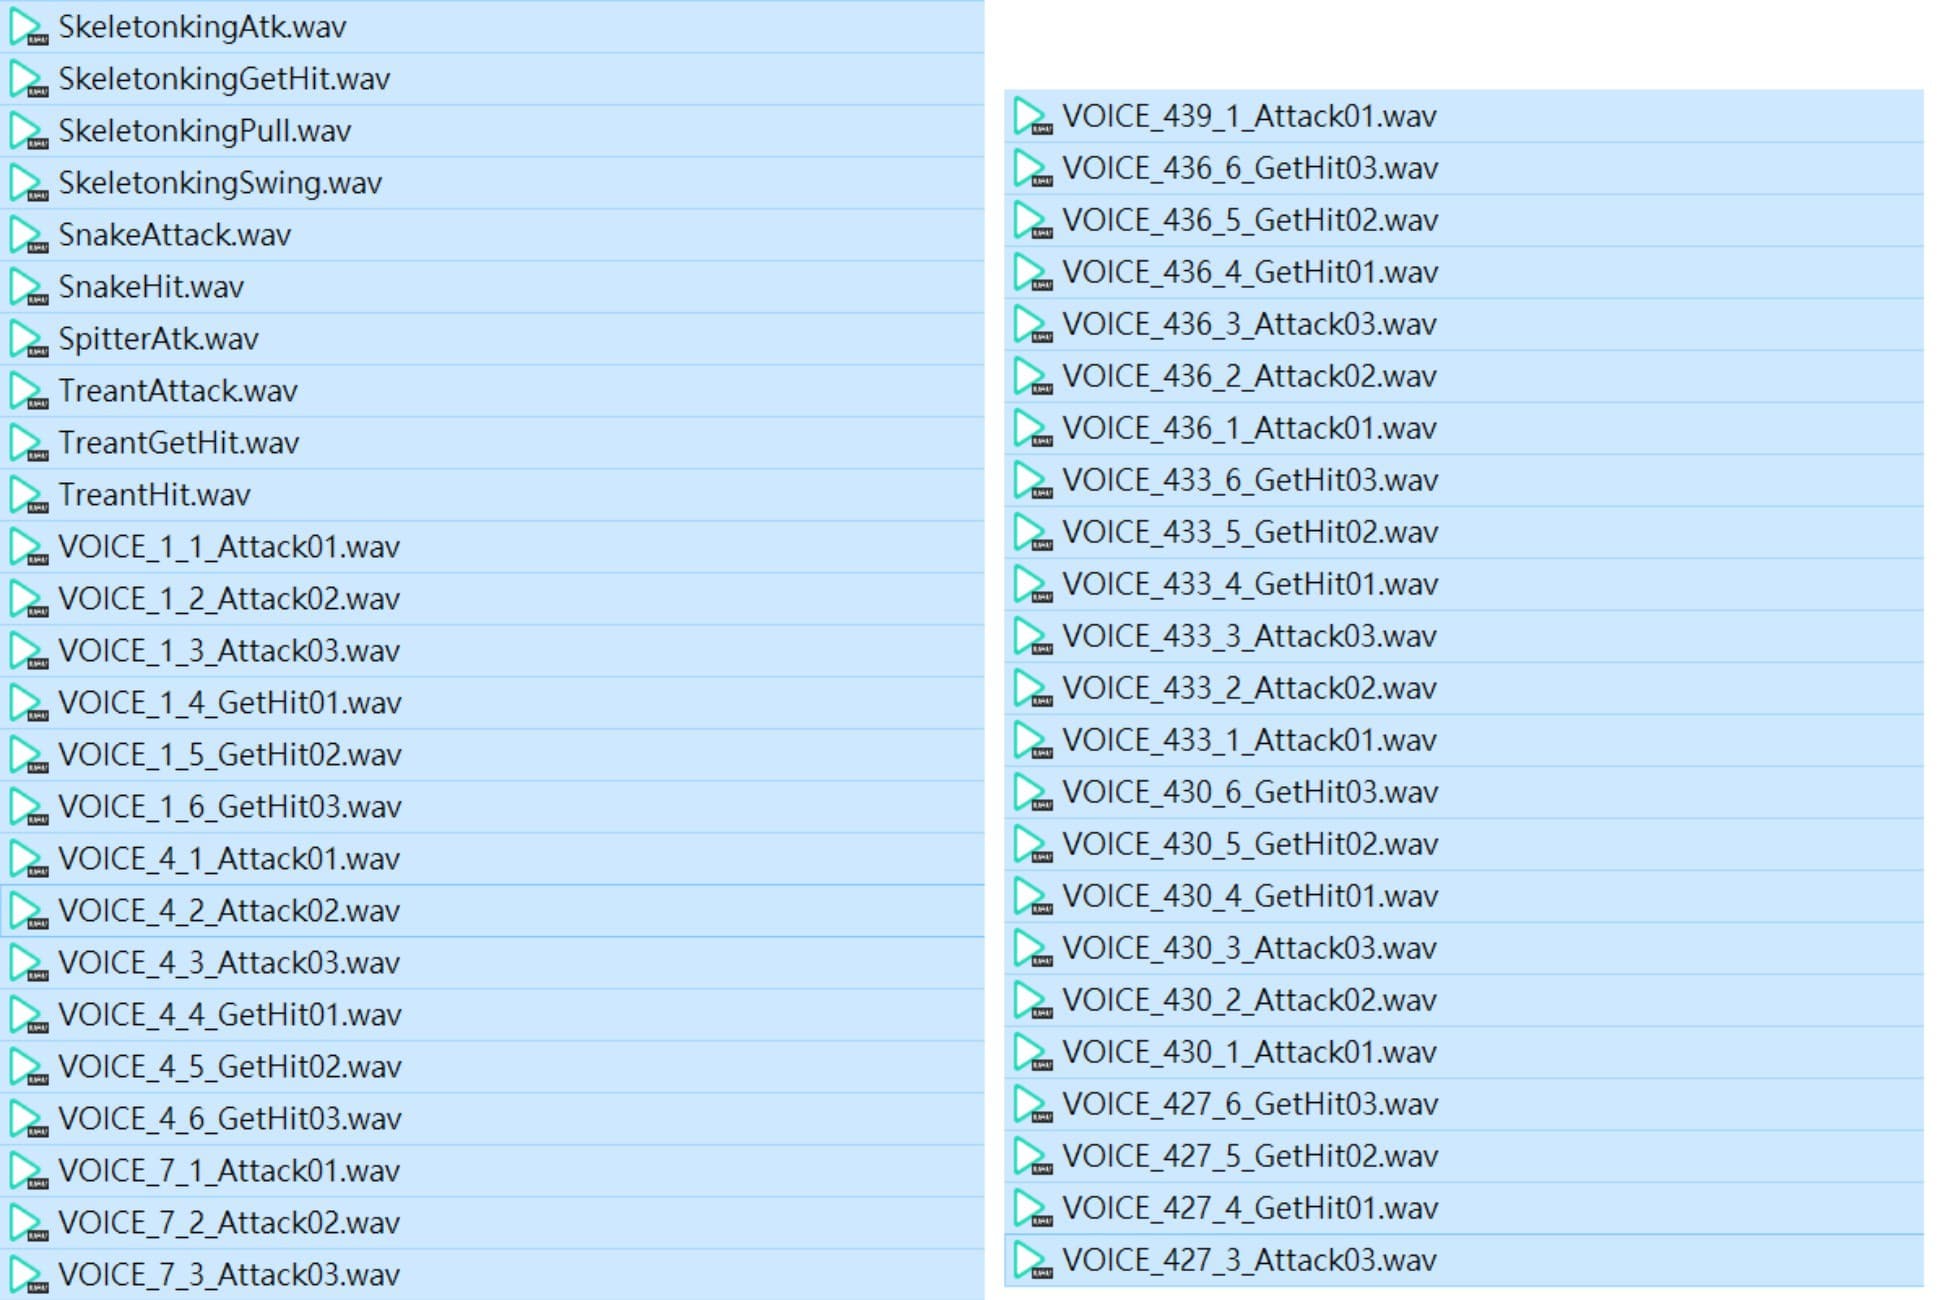
Task: Click the icon beside VOICE_1_1_Attack01.wav
Action: tap(29, 547)
